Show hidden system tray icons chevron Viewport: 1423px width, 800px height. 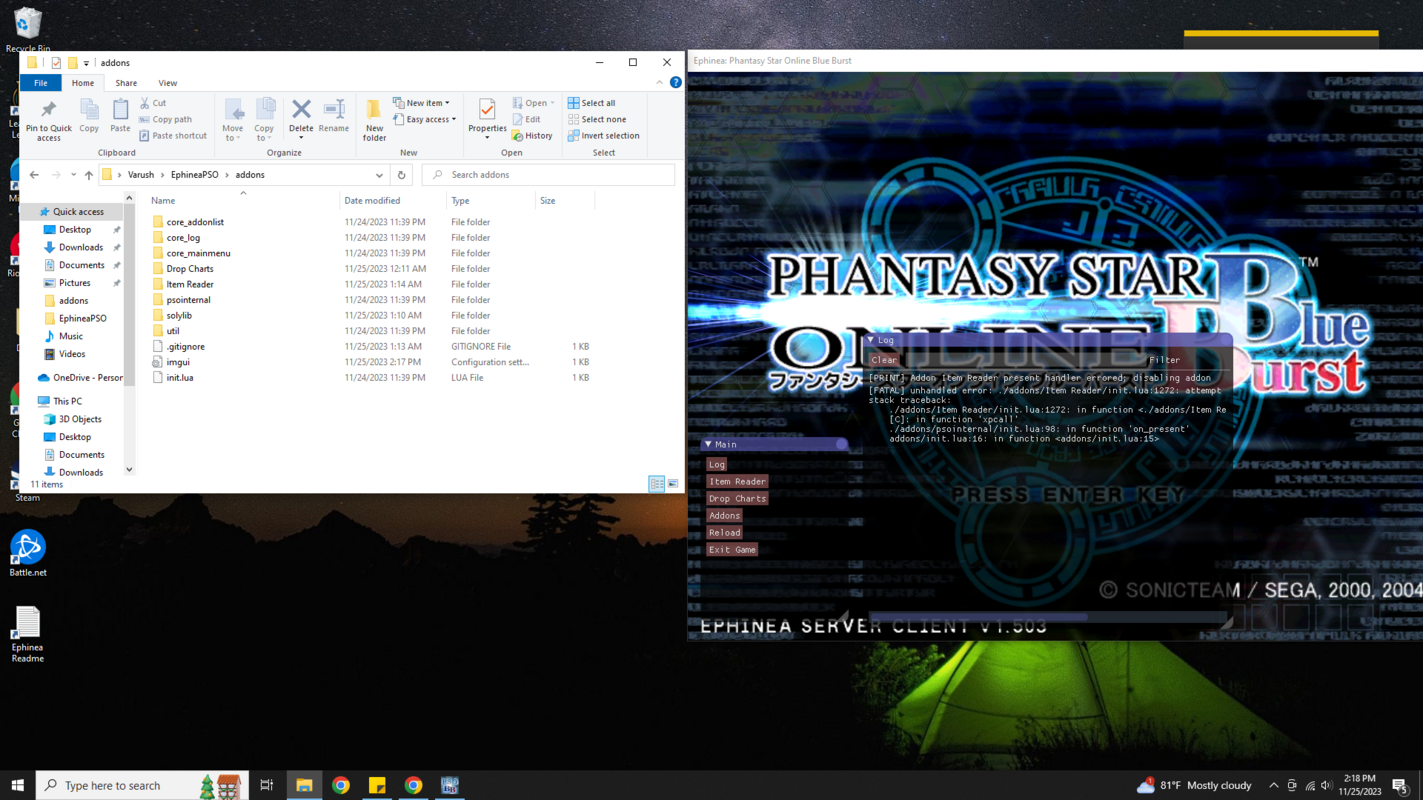(x=1273, y=785)
